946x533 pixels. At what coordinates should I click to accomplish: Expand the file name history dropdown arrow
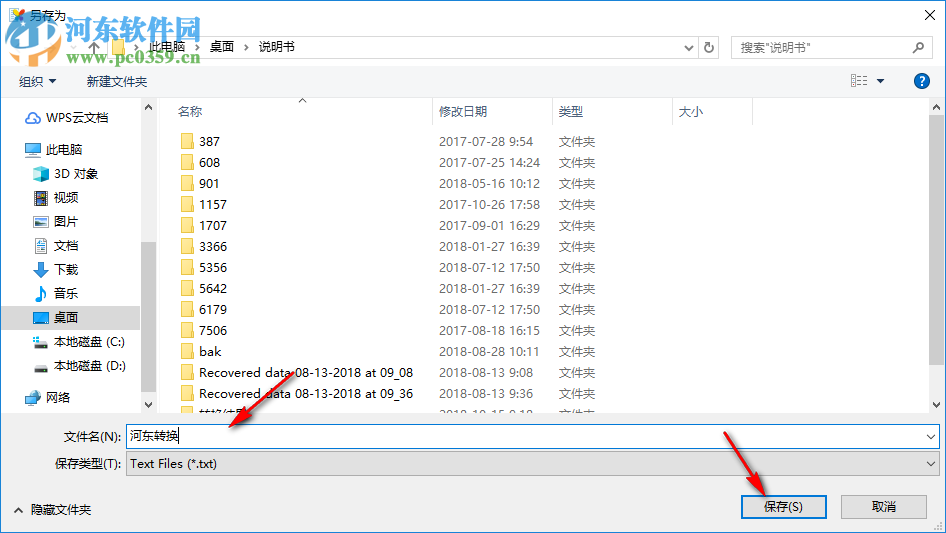pos(931,436)
